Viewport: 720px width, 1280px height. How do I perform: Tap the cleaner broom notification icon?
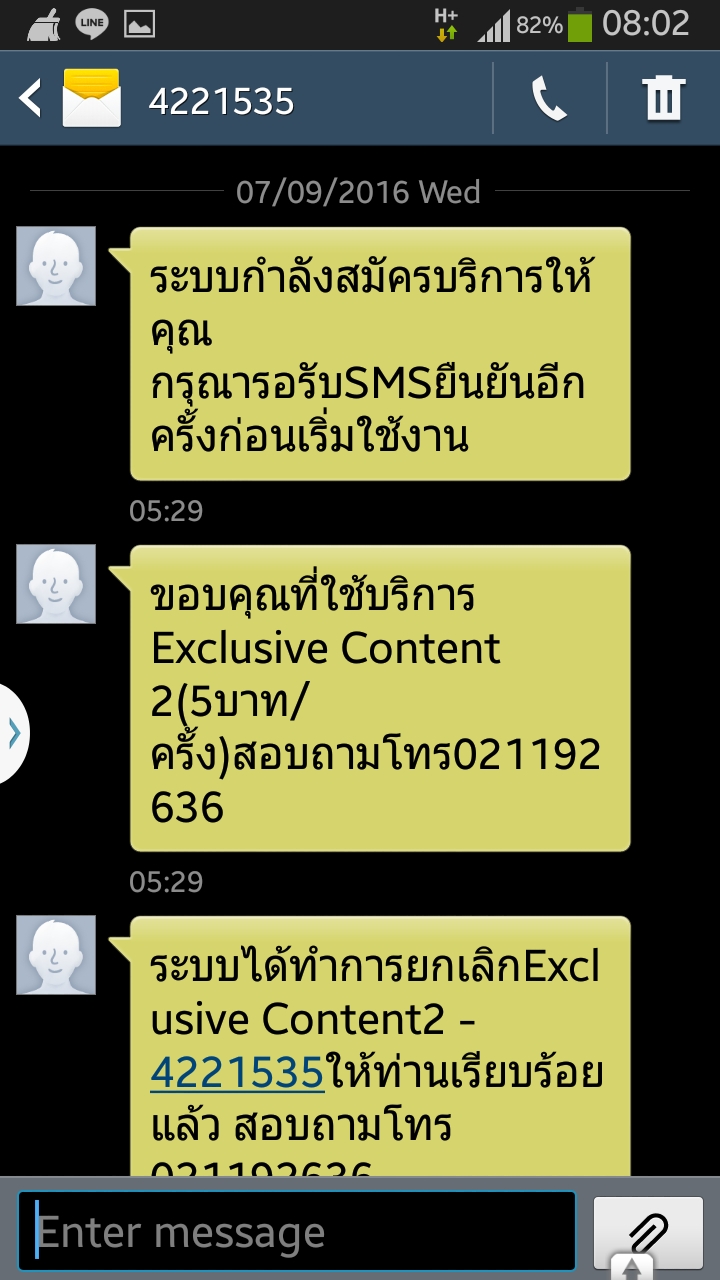click(44, 24)
